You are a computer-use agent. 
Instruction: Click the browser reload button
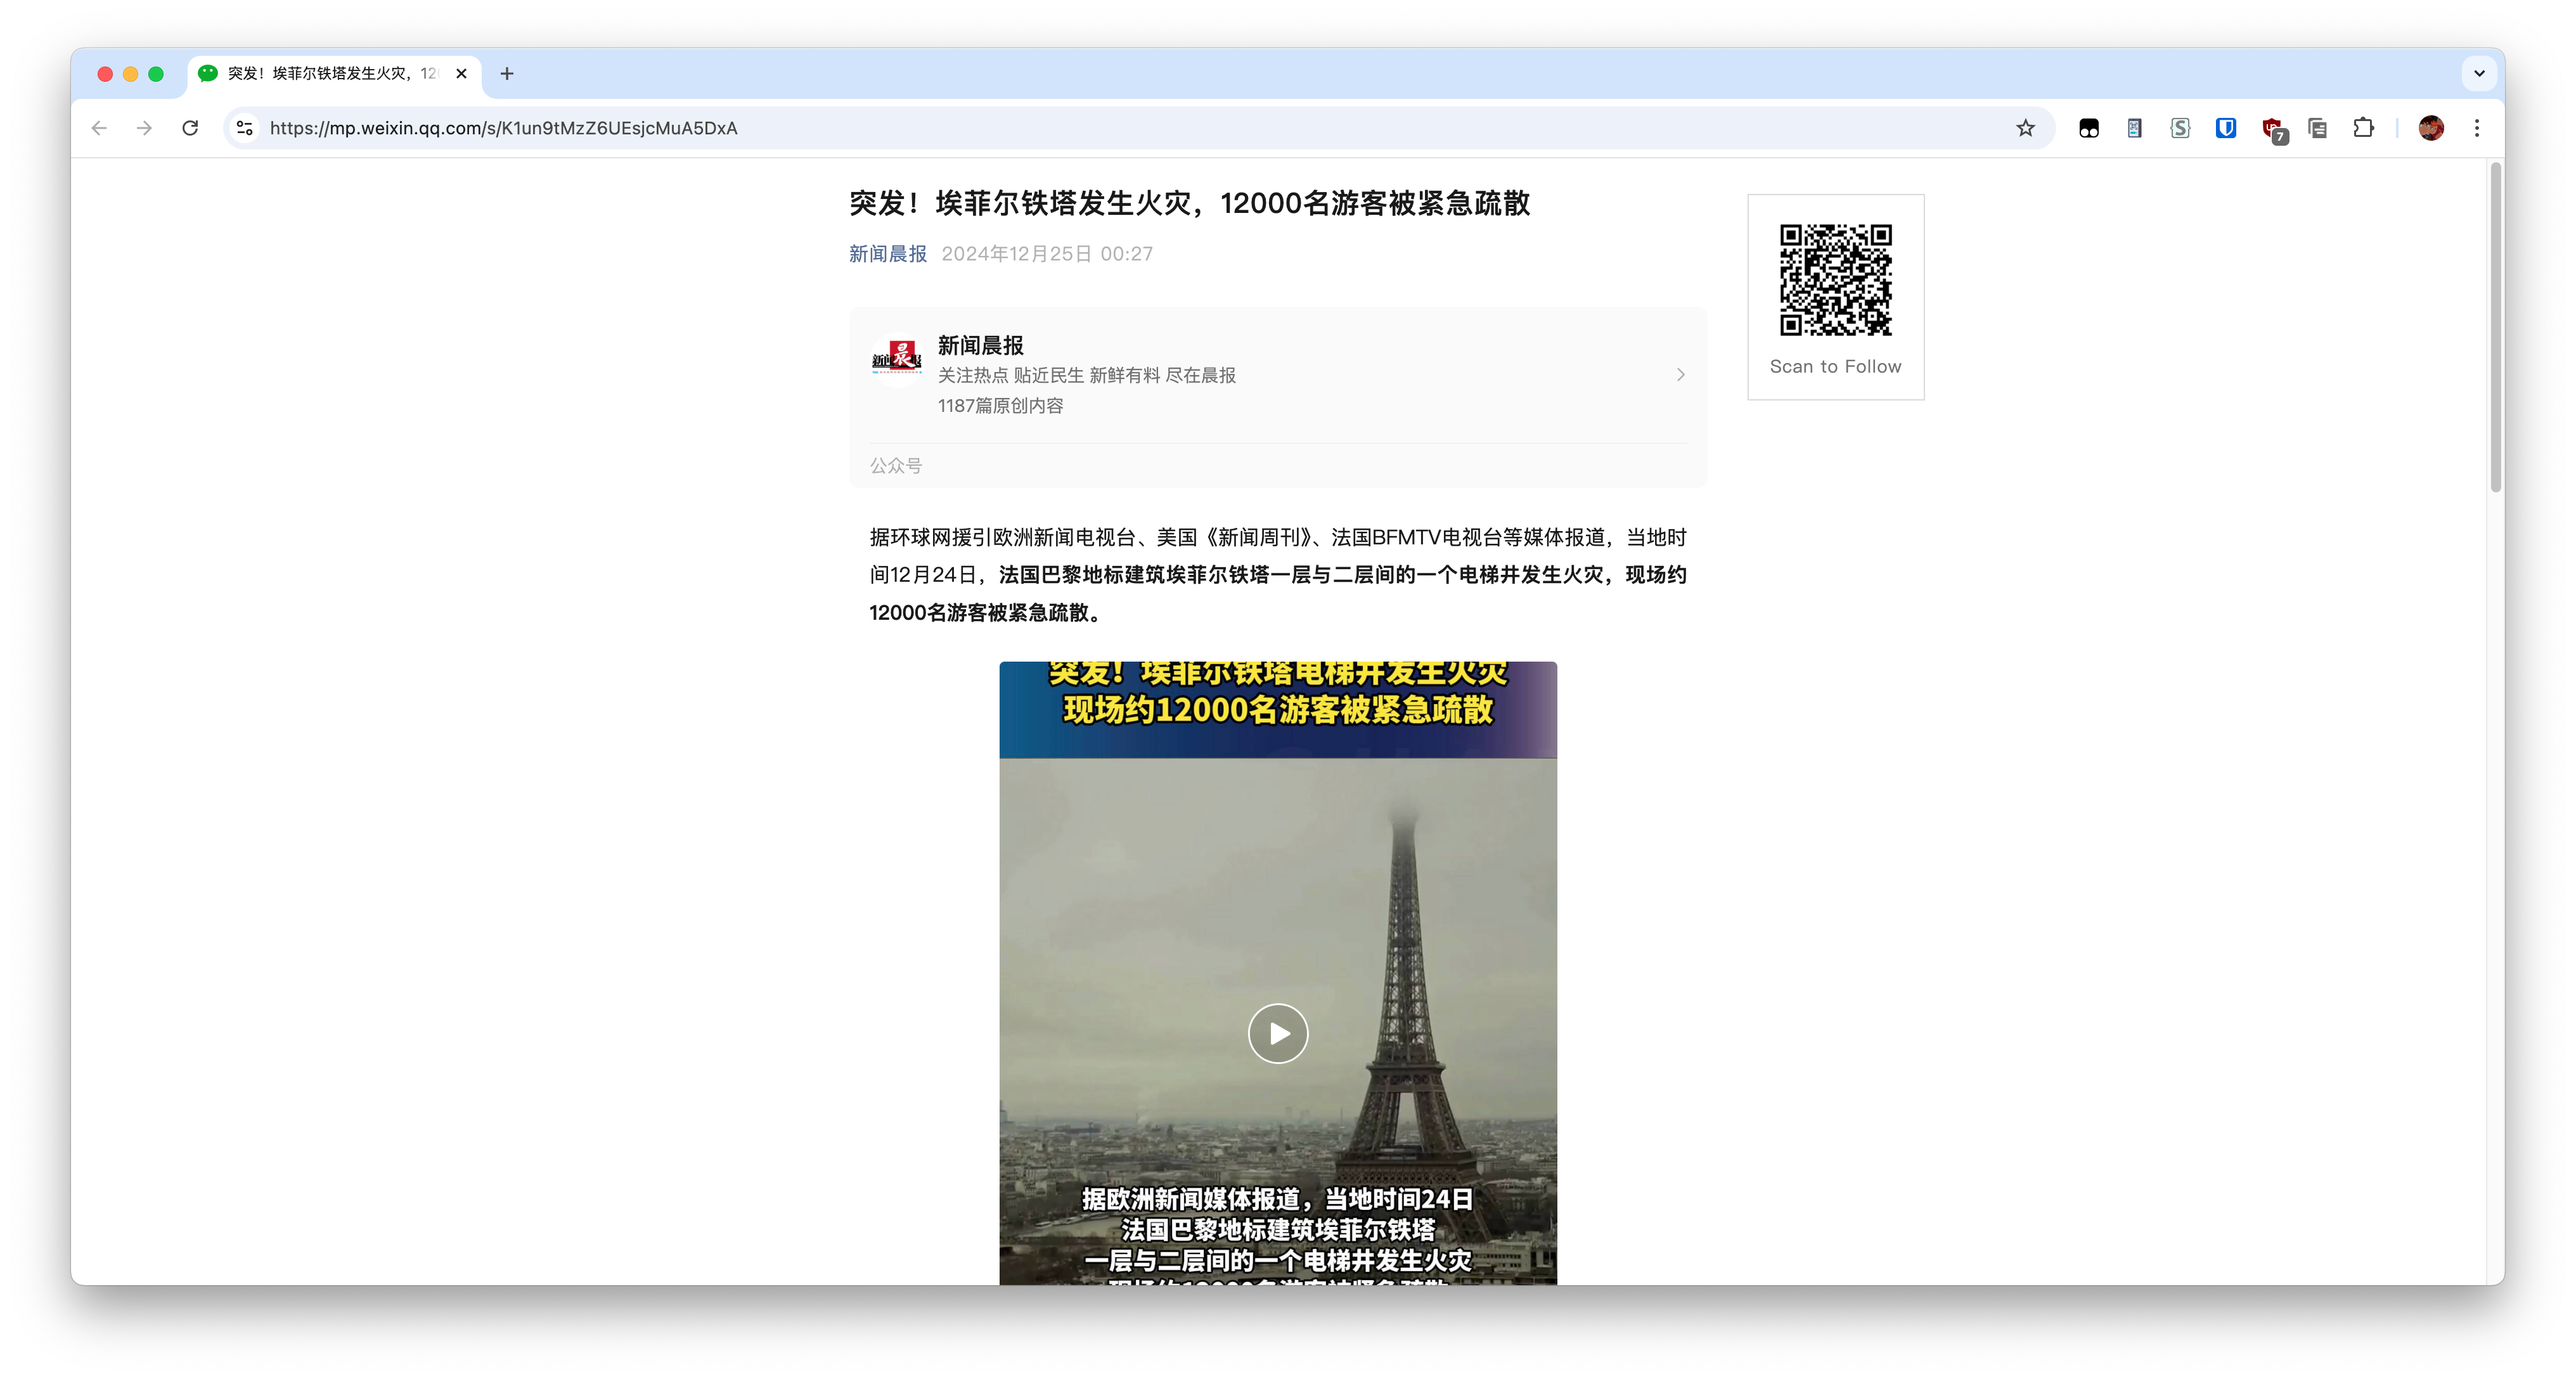click(x=190, y=128)
